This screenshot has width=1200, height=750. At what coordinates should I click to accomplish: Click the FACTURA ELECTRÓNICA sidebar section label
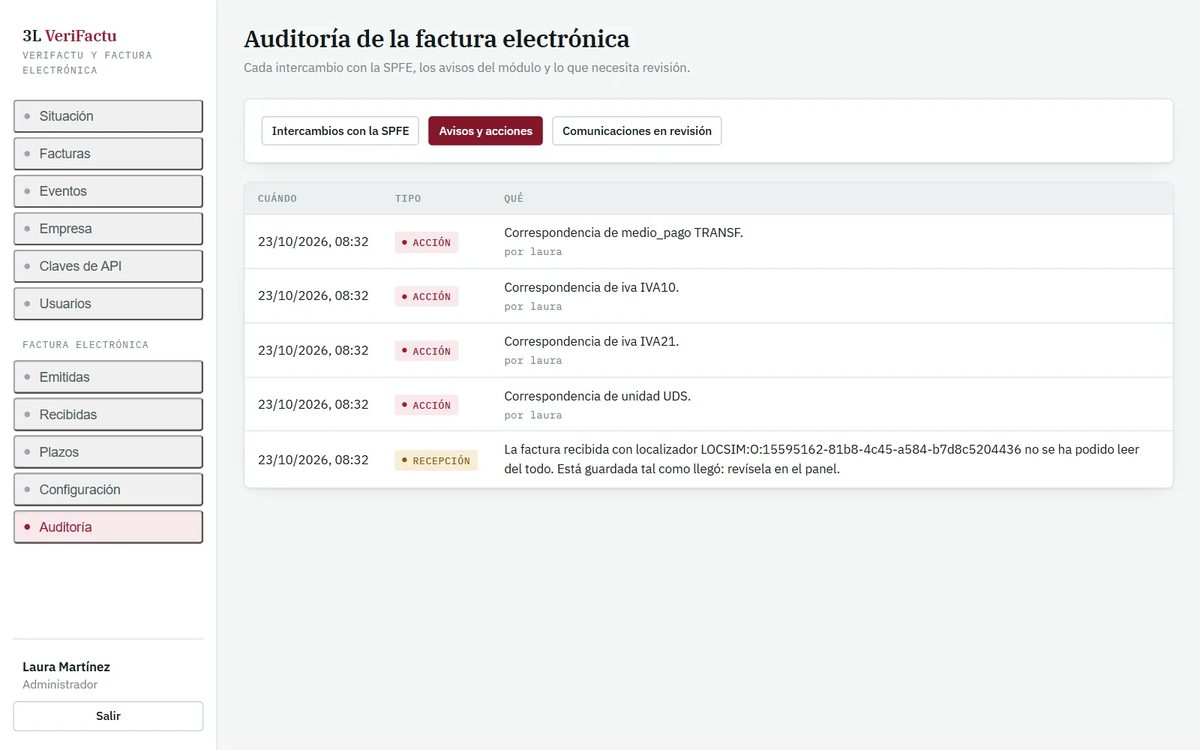click(x=86, y=345)
